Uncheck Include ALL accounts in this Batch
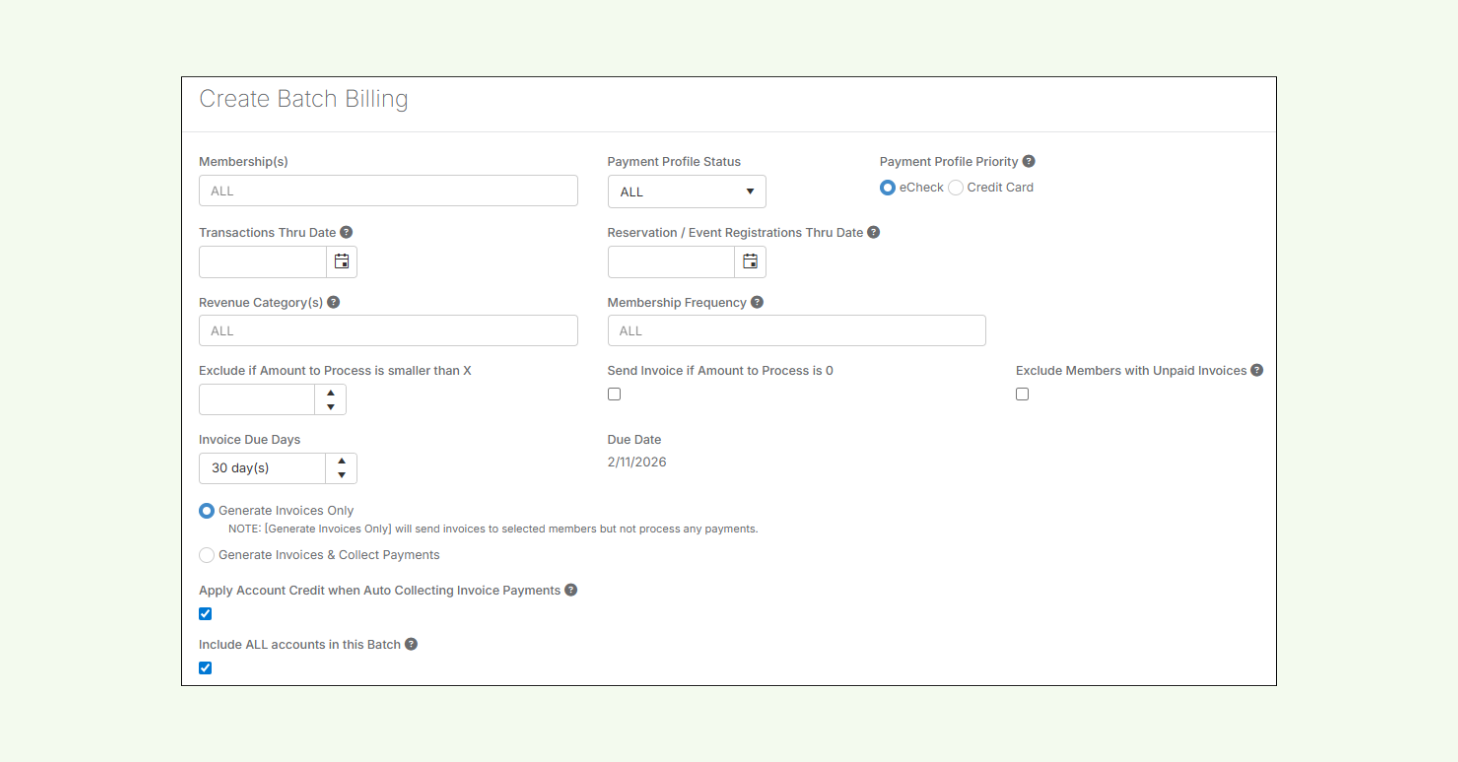Image resolution: width=1458 pixels, height=762 pixels. point(205,667)
